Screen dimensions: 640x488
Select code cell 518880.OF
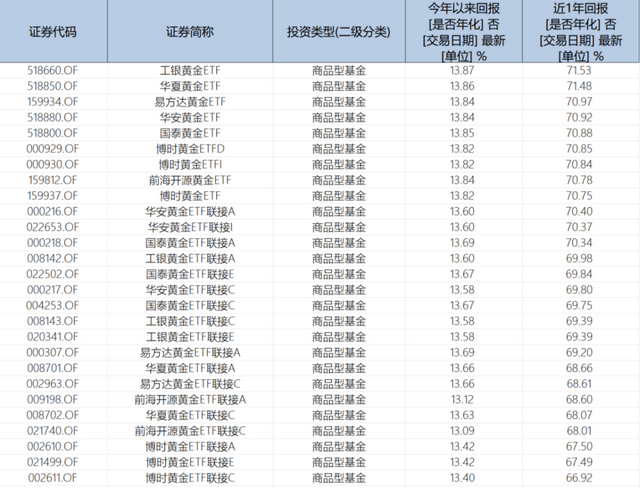(x=52, y=118)
